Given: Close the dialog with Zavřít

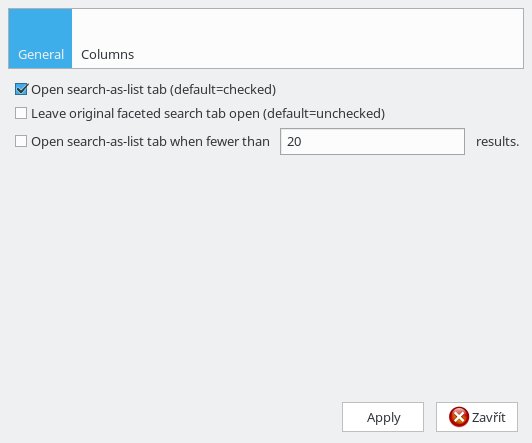Looking at the screenshot, I should [477, 417].
